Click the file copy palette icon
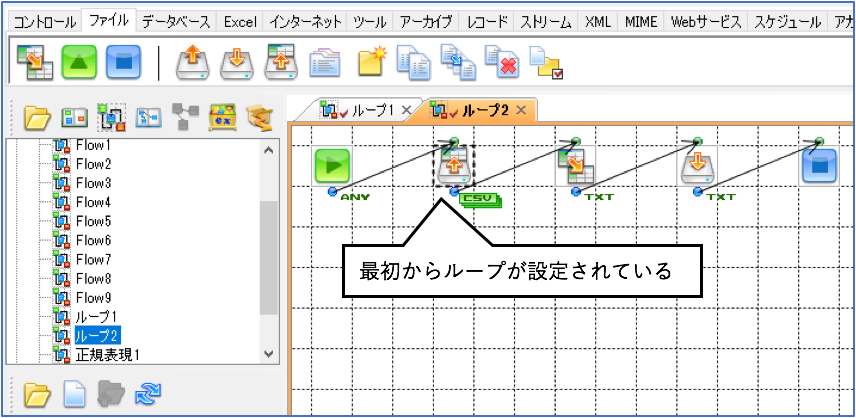 coord(414,62)
